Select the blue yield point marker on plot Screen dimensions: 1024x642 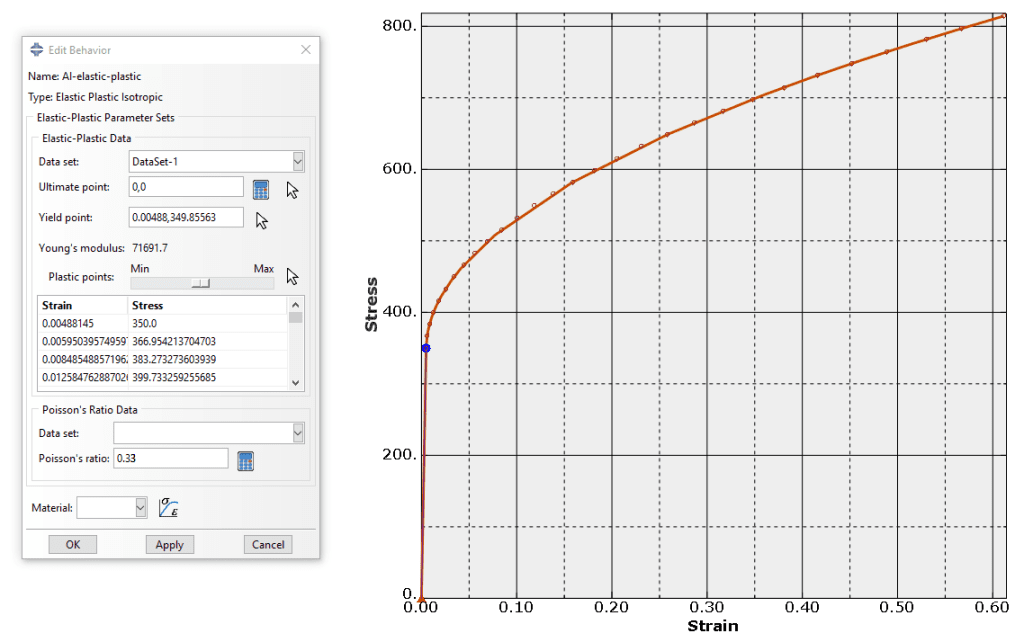point(426,348)
